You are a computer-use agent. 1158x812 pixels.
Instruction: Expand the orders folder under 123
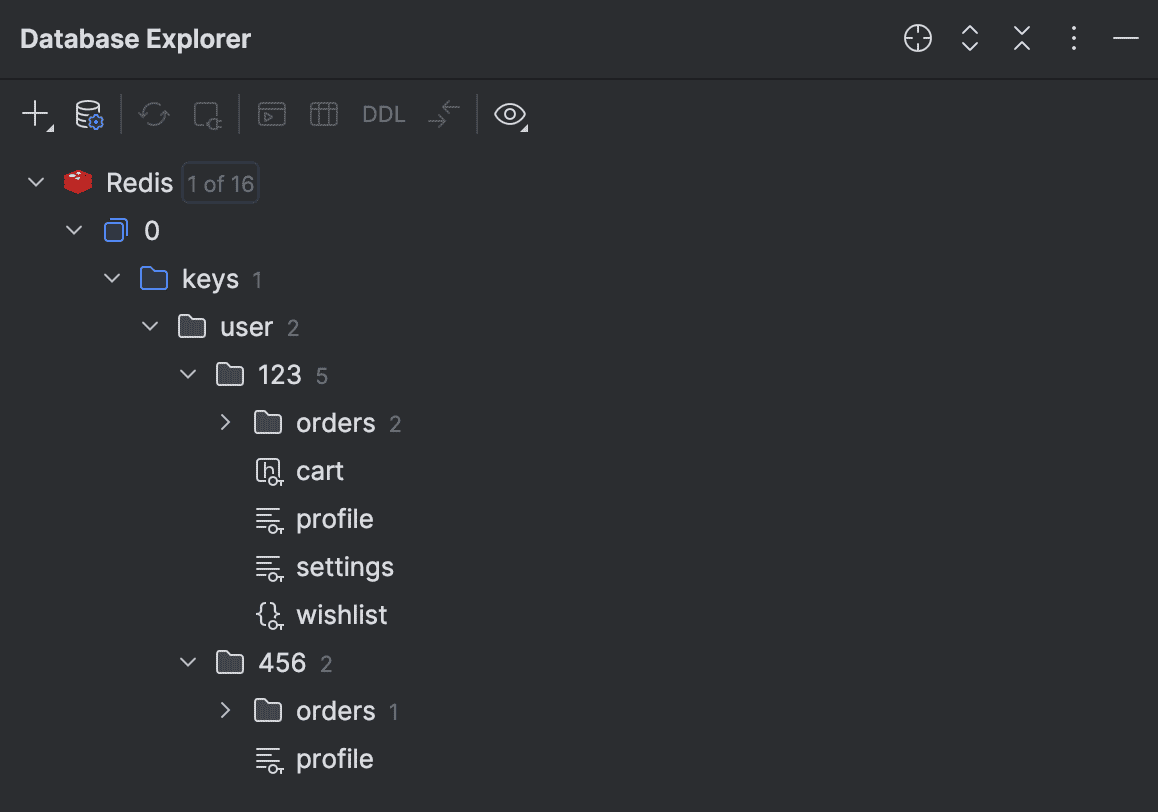tap(226, 423)
